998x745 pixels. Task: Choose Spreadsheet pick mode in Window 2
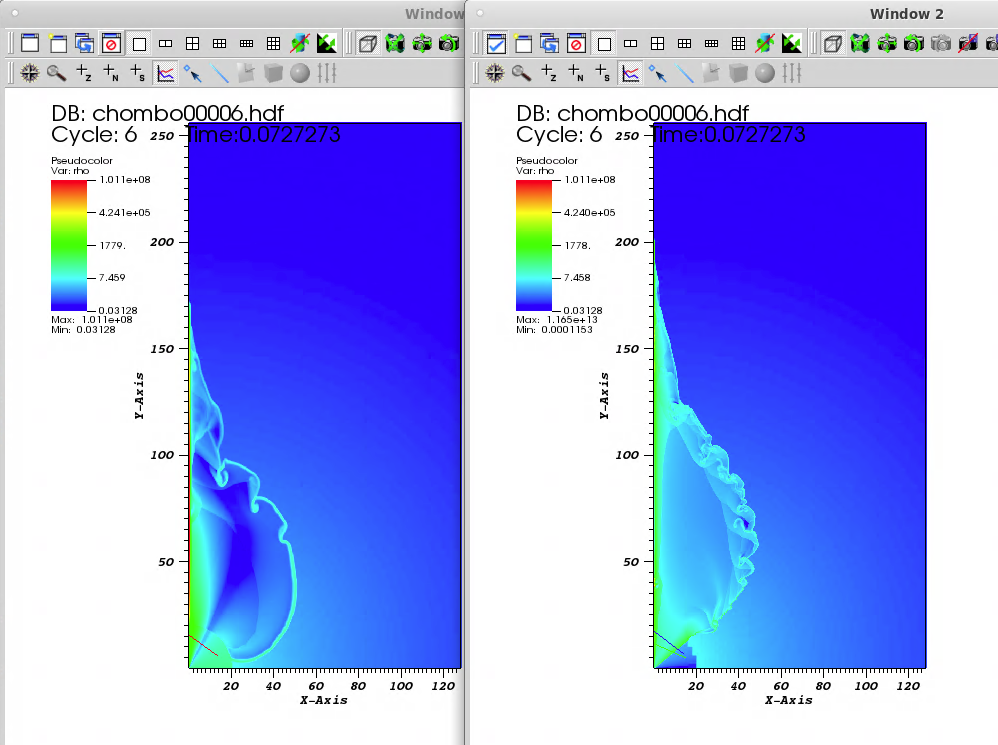click(x=603, y=73)
